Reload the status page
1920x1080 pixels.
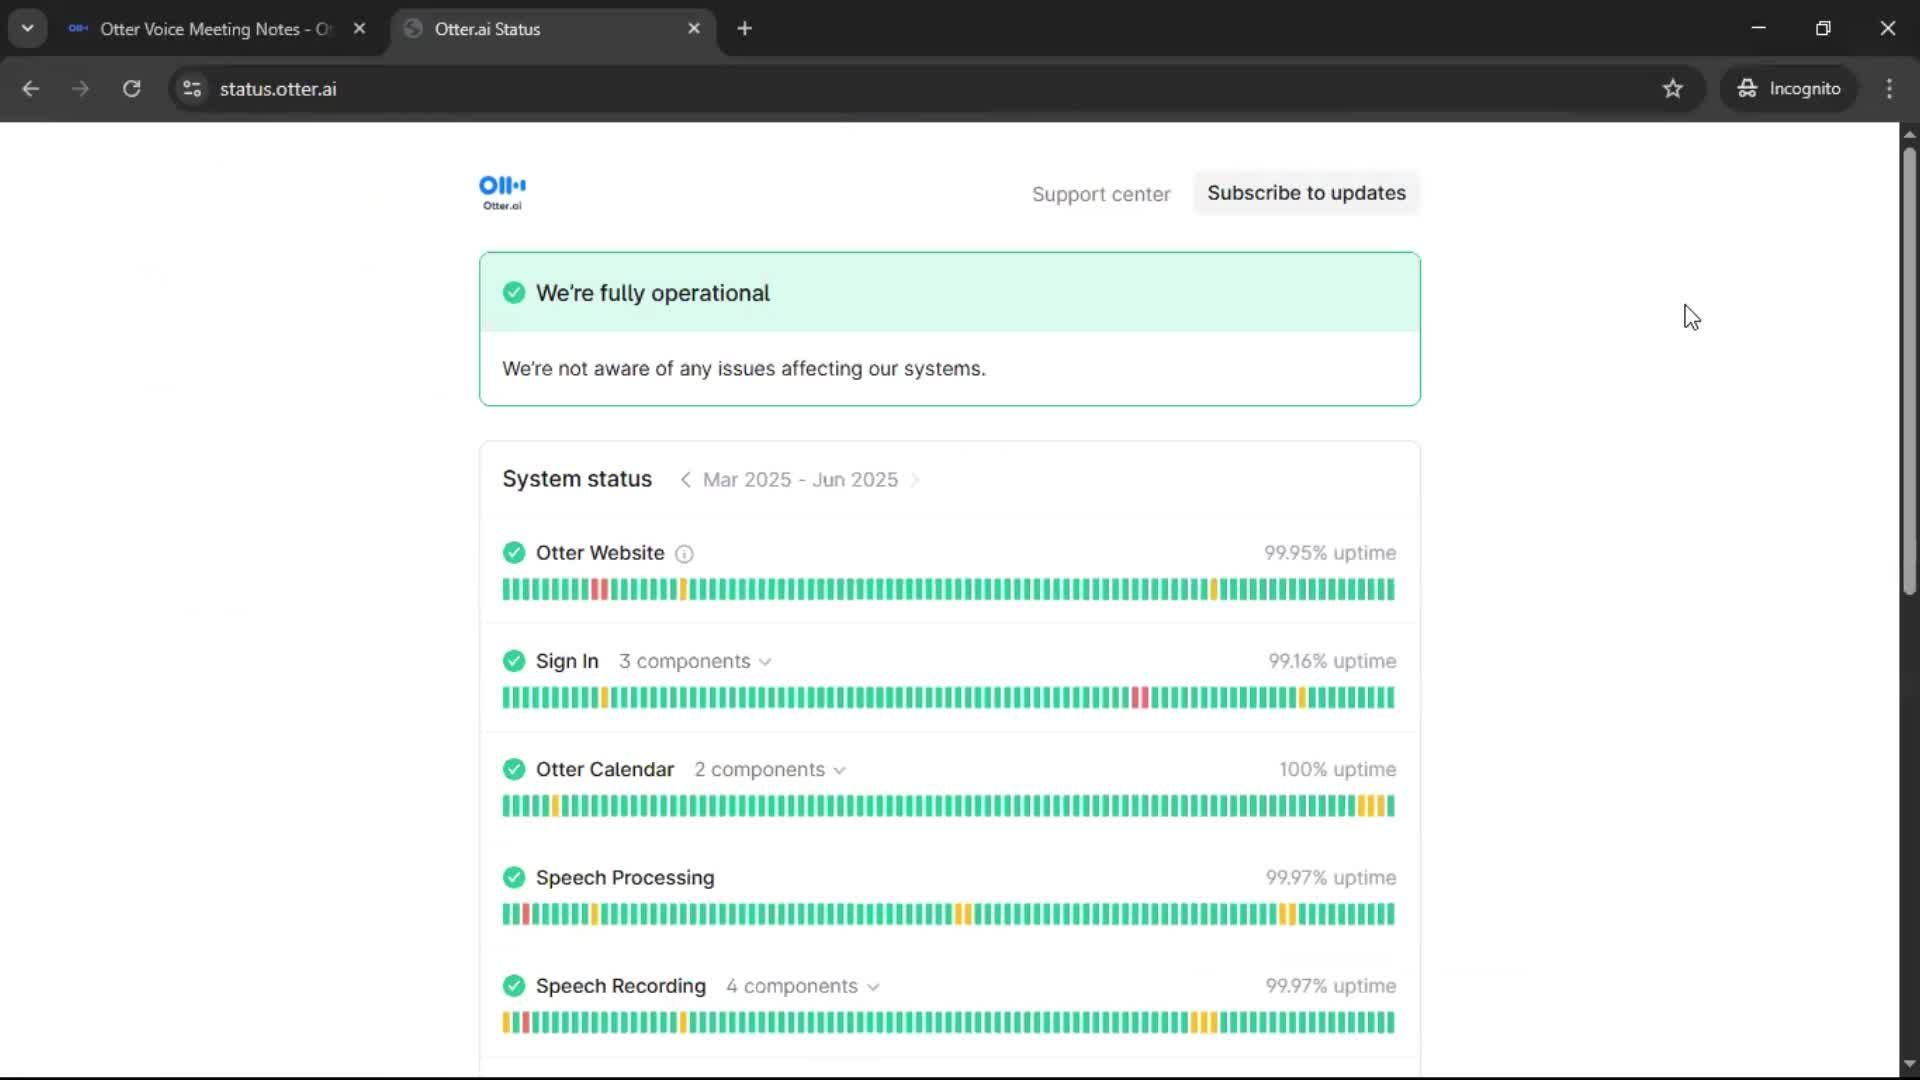click(x=131, y=89)
